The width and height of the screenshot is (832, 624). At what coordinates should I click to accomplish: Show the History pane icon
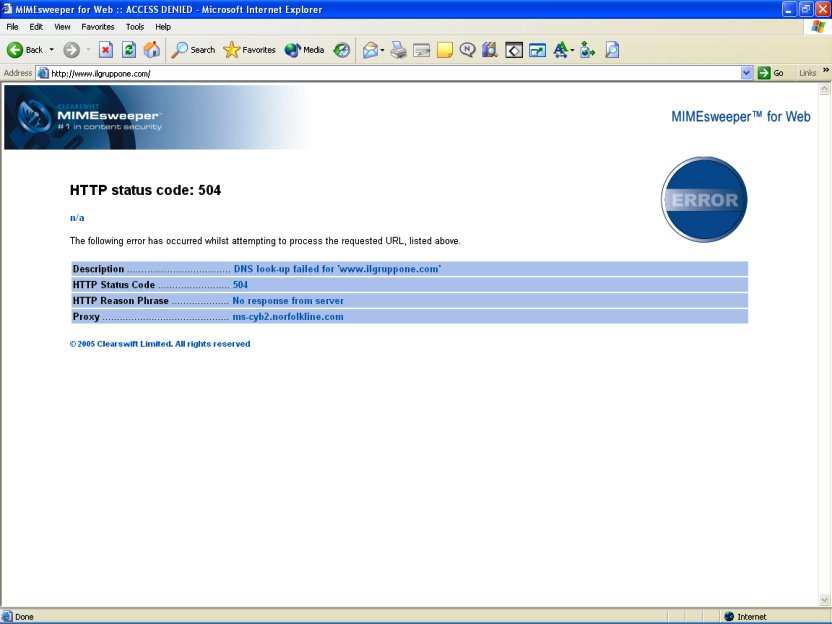point(342,50)
